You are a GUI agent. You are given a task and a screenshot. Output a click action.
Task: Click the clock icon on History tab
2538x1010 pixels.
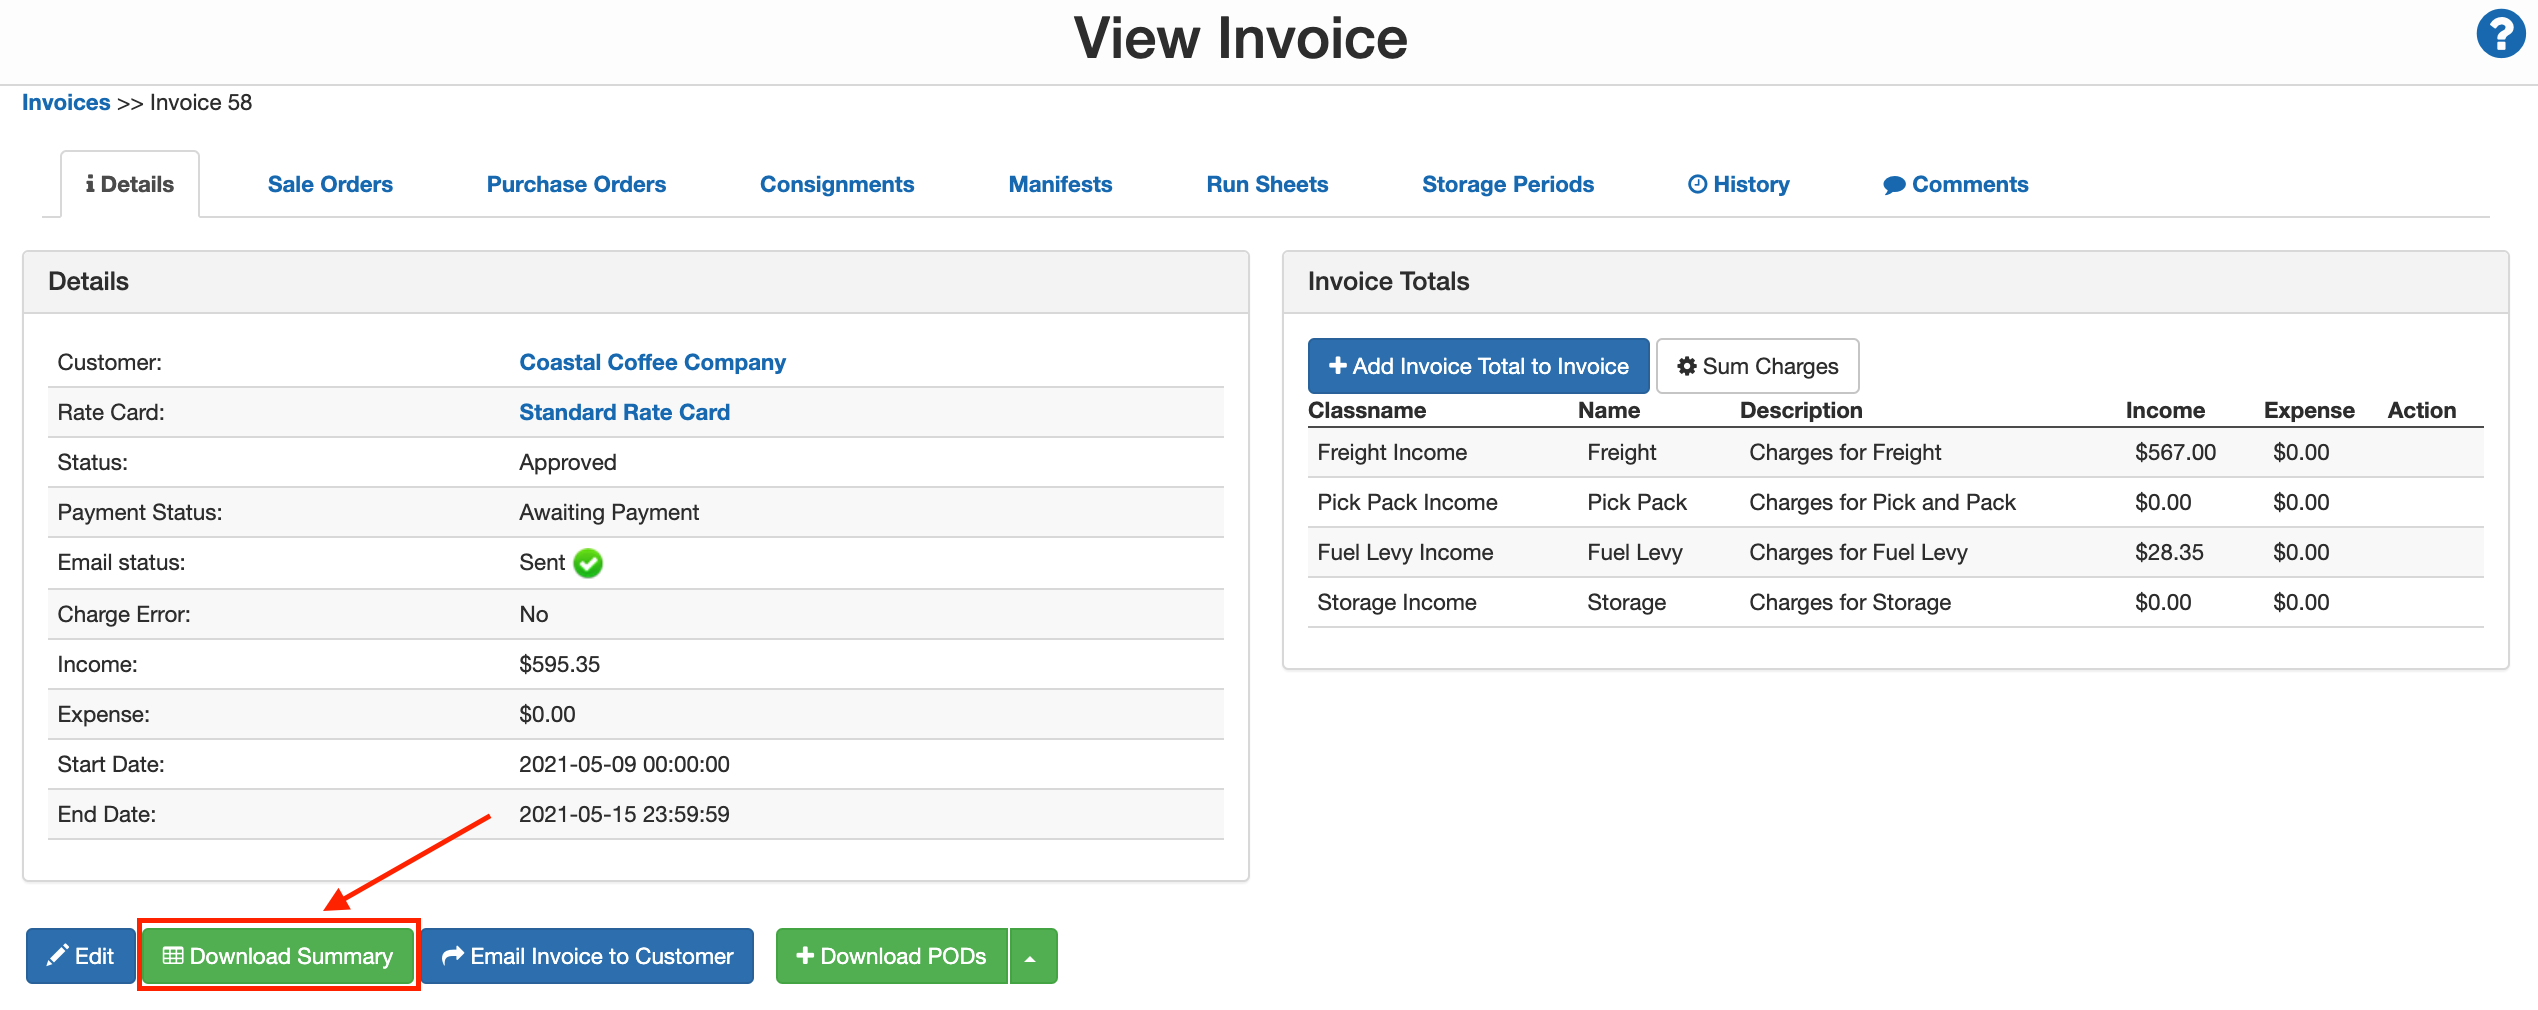tap(1697, 183)
